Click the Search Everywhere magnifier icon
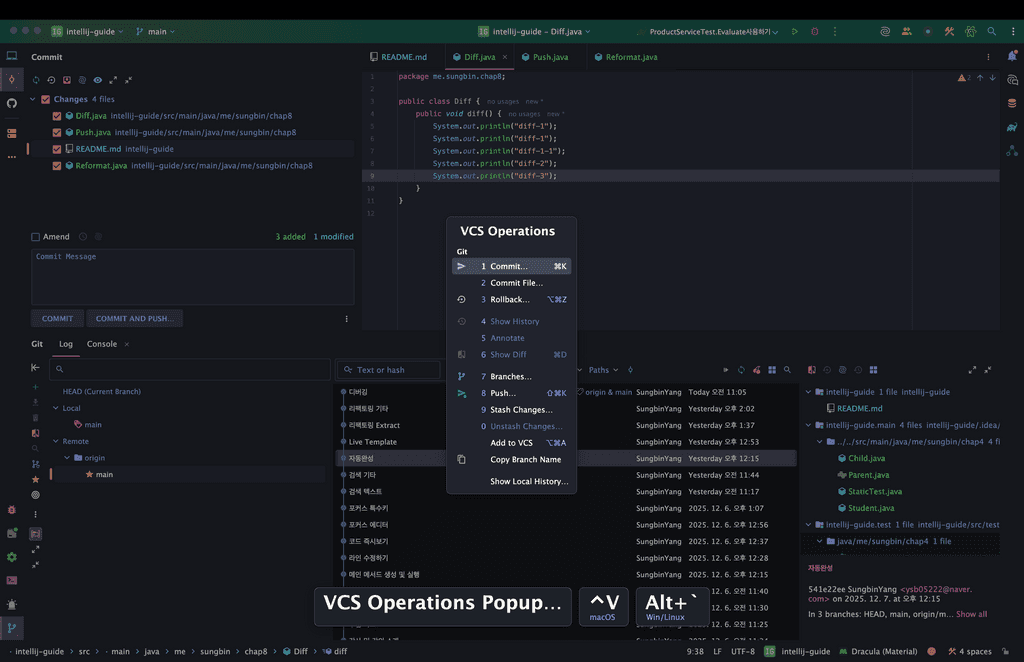The width and height of the screenshot is (1024, 662). 992,32
